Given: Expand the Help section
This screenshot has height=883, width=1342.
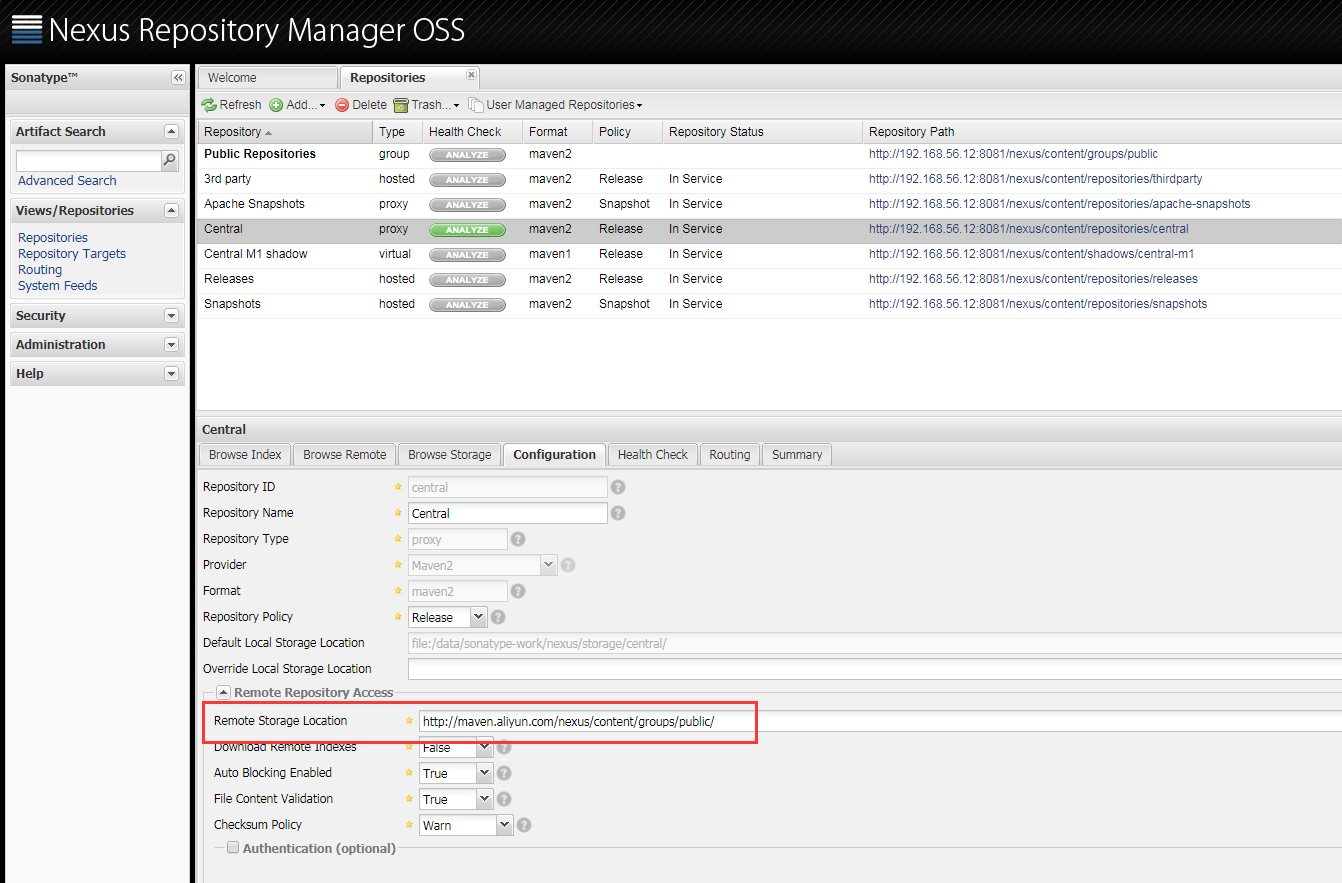Looking at the screenshot, I should pyautogui.click(x=171, y=374).
